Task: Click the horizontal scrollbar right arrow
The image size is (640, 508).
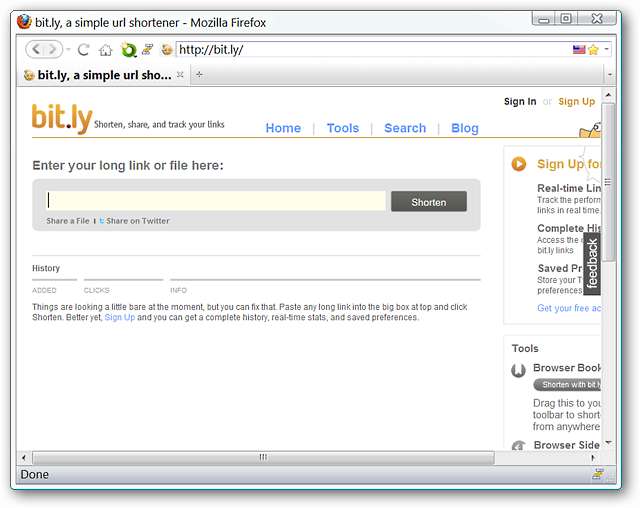Action: click(593, 457)
